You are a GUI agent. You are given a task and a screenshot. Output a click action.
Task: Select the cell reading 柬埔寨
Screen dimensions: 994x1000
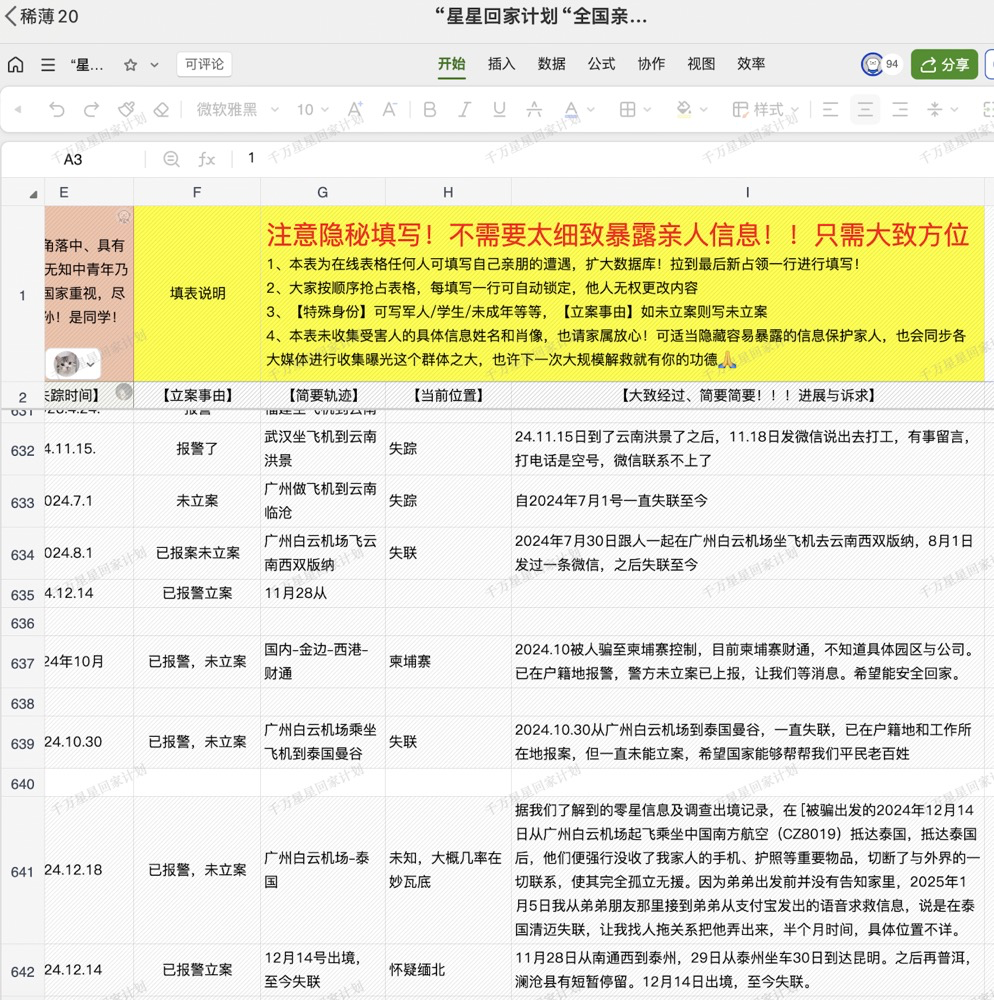pyautogui.click(x=448, y=661)
